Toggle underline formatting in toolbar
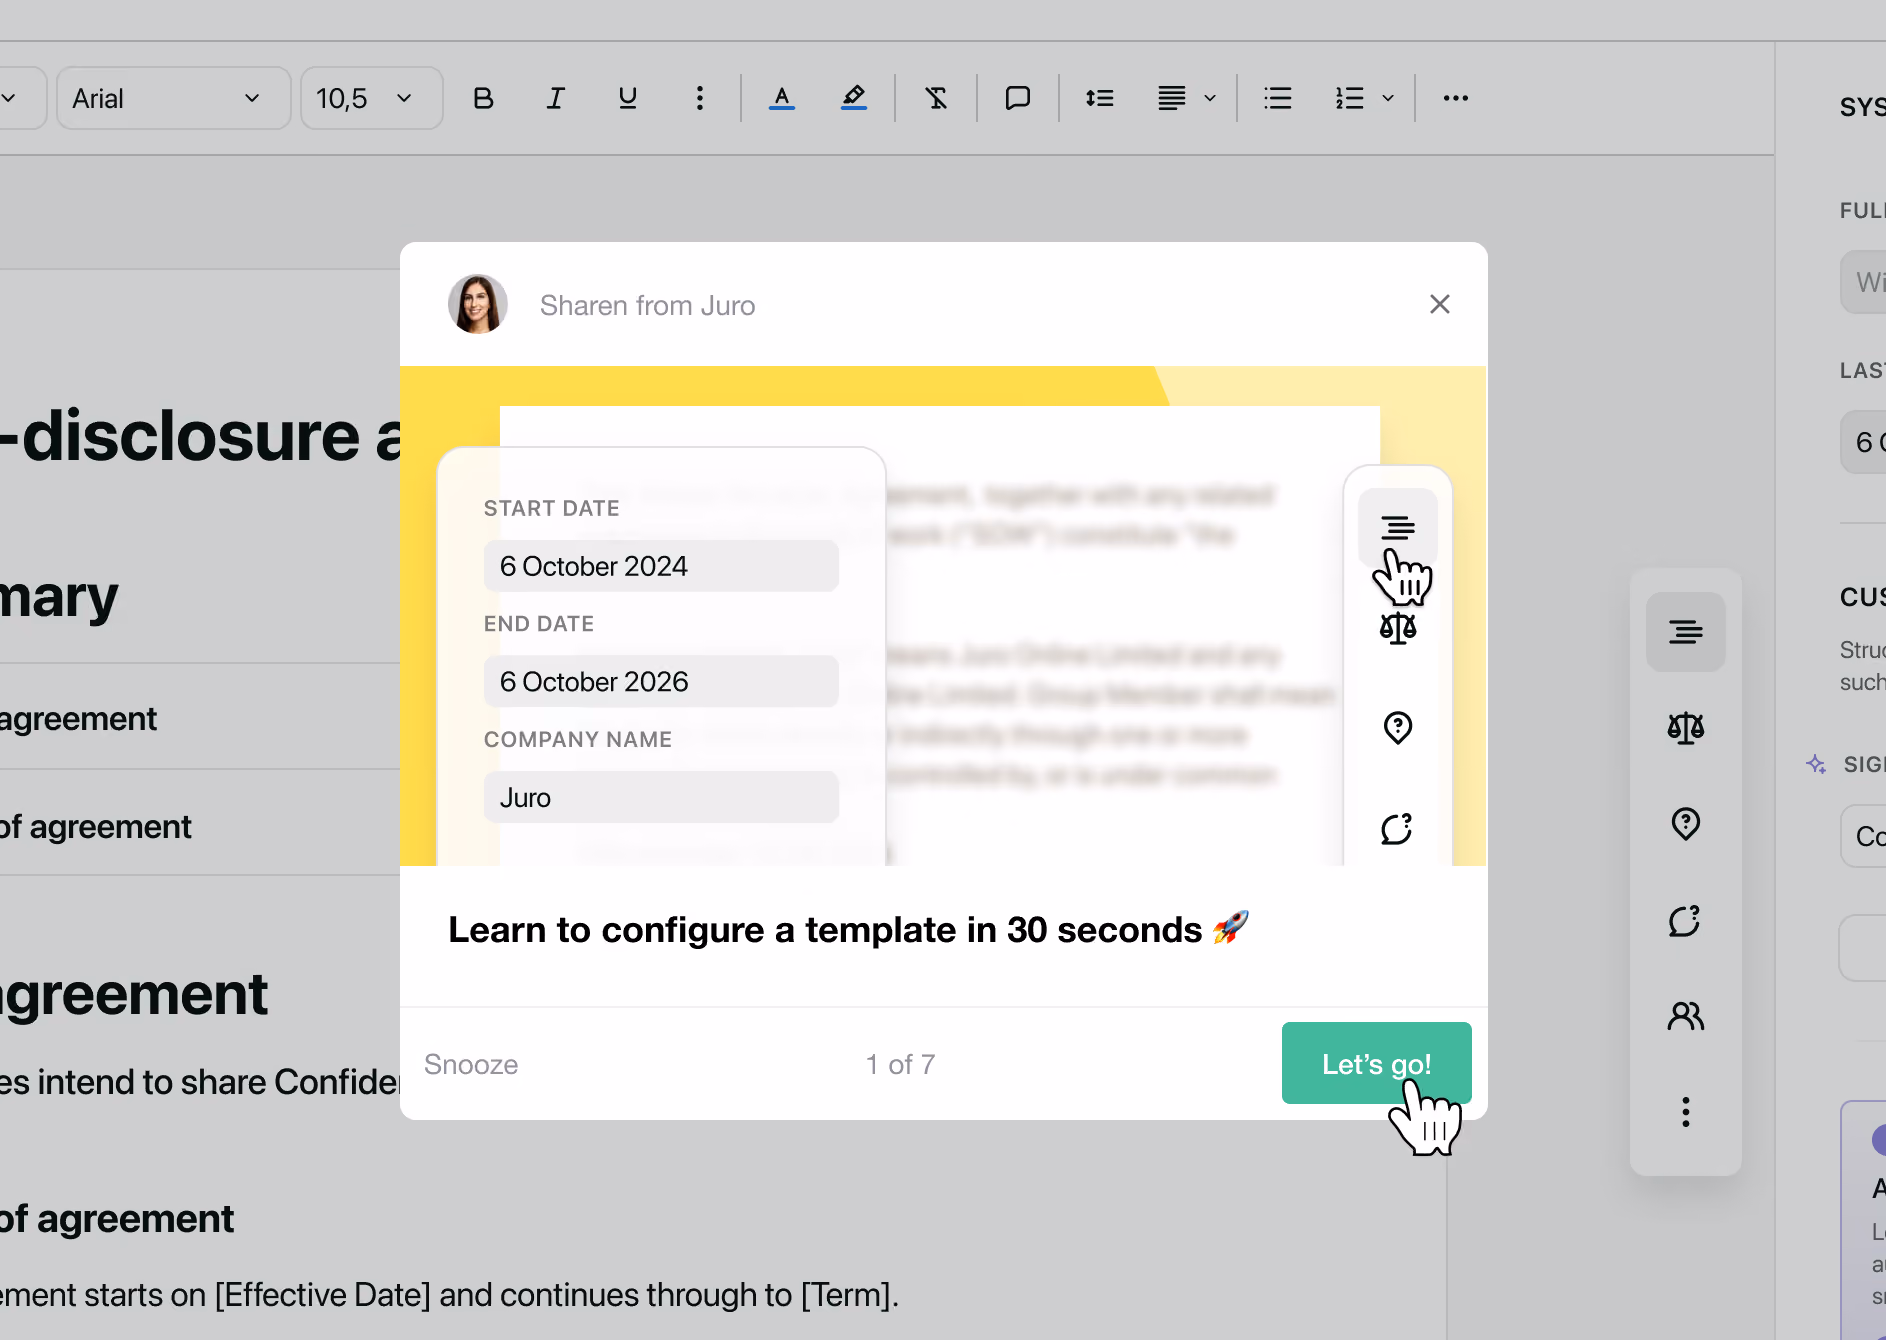The height and width of the screenshot is (1340, 1886). click(628, 98)
